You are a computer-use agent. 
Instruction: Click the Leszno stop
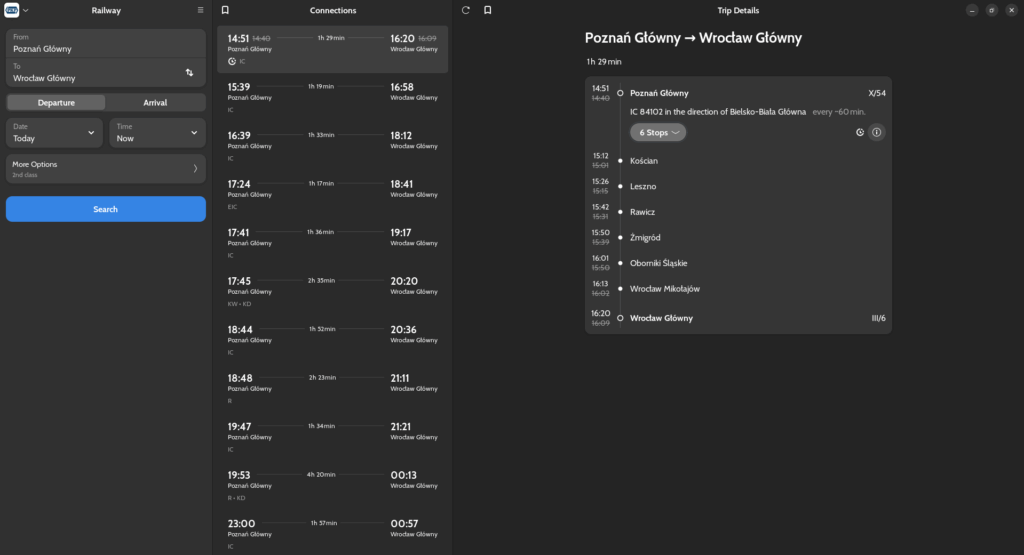tap(643, 186)
